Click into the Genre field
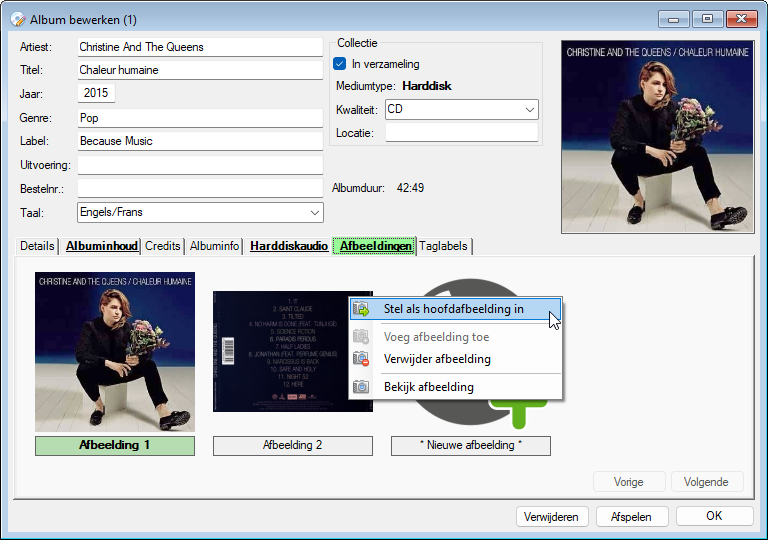Viewport: 768px width, 540px height. [x=200, y=118]
